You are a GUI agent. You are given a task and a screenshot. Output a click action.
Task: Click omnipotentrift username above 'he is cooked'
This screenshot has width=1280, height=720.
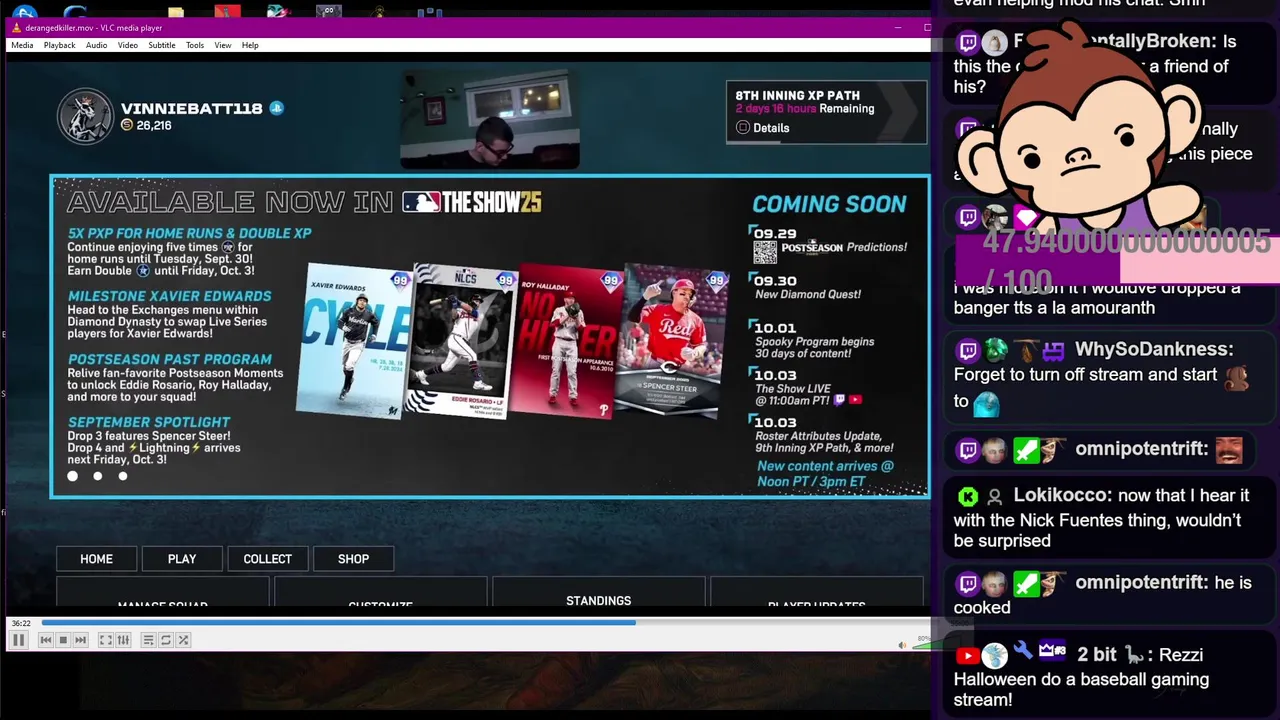coord(1141,582)
